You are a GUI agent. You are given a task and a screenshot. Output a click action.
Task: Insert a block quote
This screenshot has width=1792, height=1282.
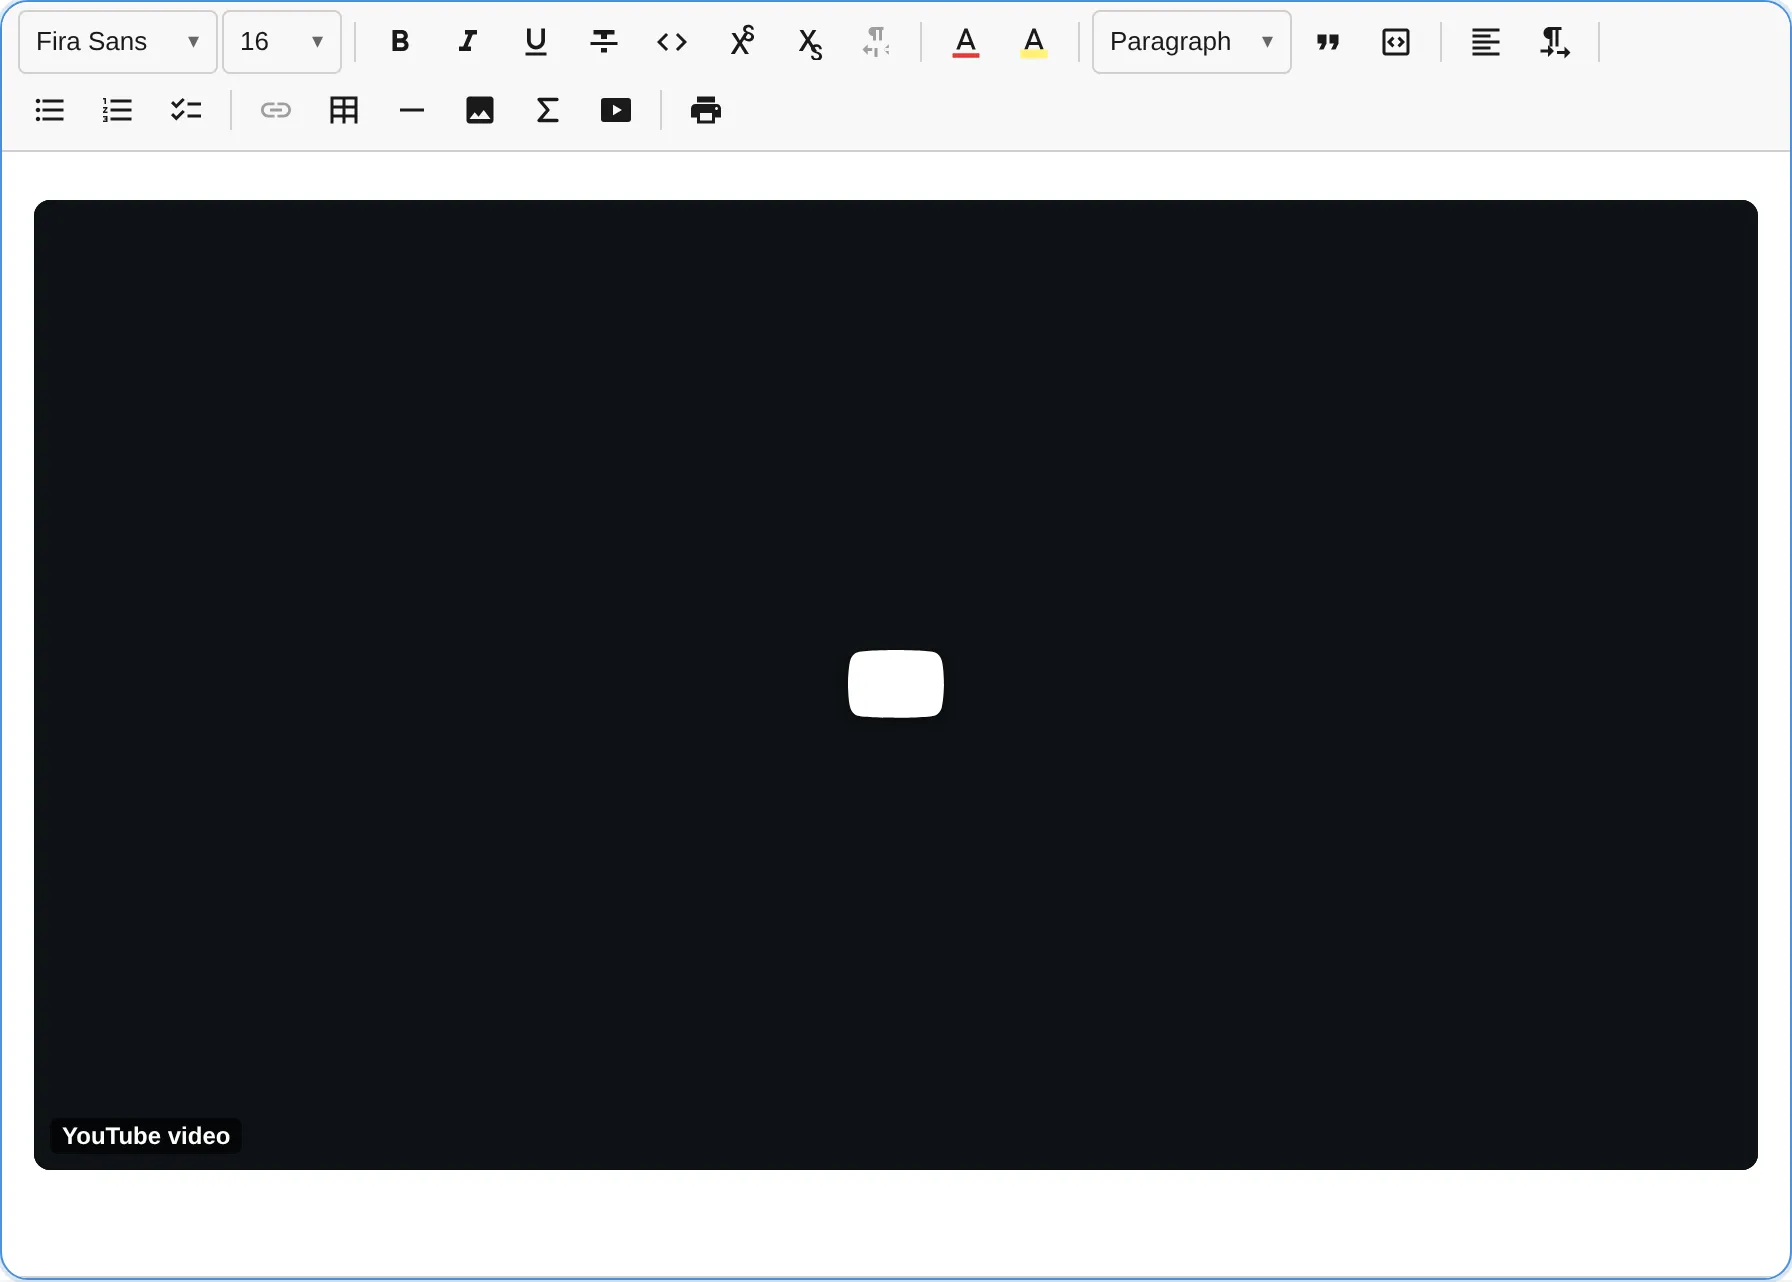pos(1328,42)
